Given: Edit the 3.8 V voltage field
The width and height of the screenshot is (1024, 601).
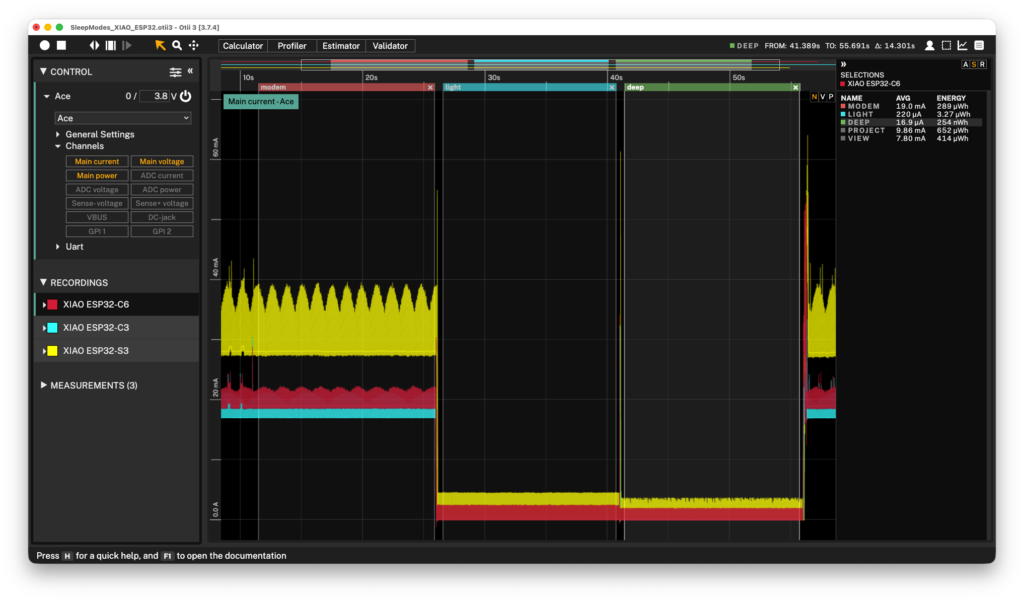Looking at the screenshot, I should [155, 96].
